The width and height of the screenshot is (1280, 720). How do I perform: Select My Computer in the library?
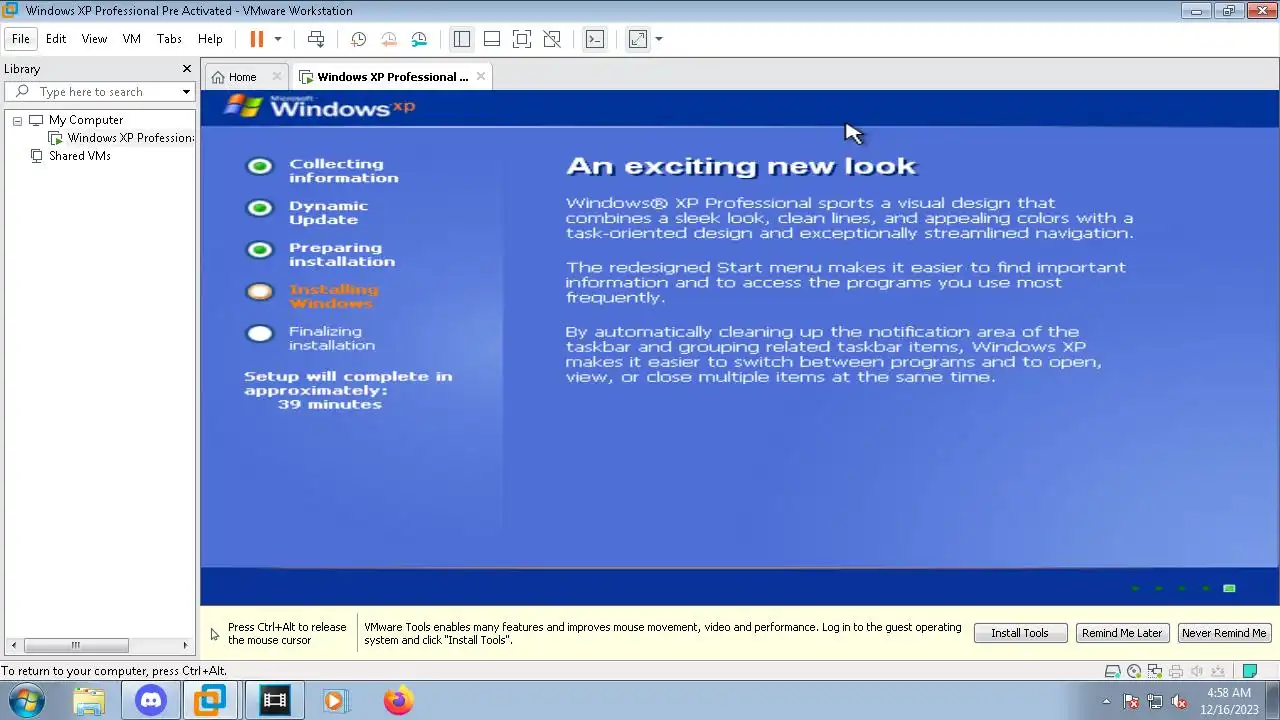86,120
